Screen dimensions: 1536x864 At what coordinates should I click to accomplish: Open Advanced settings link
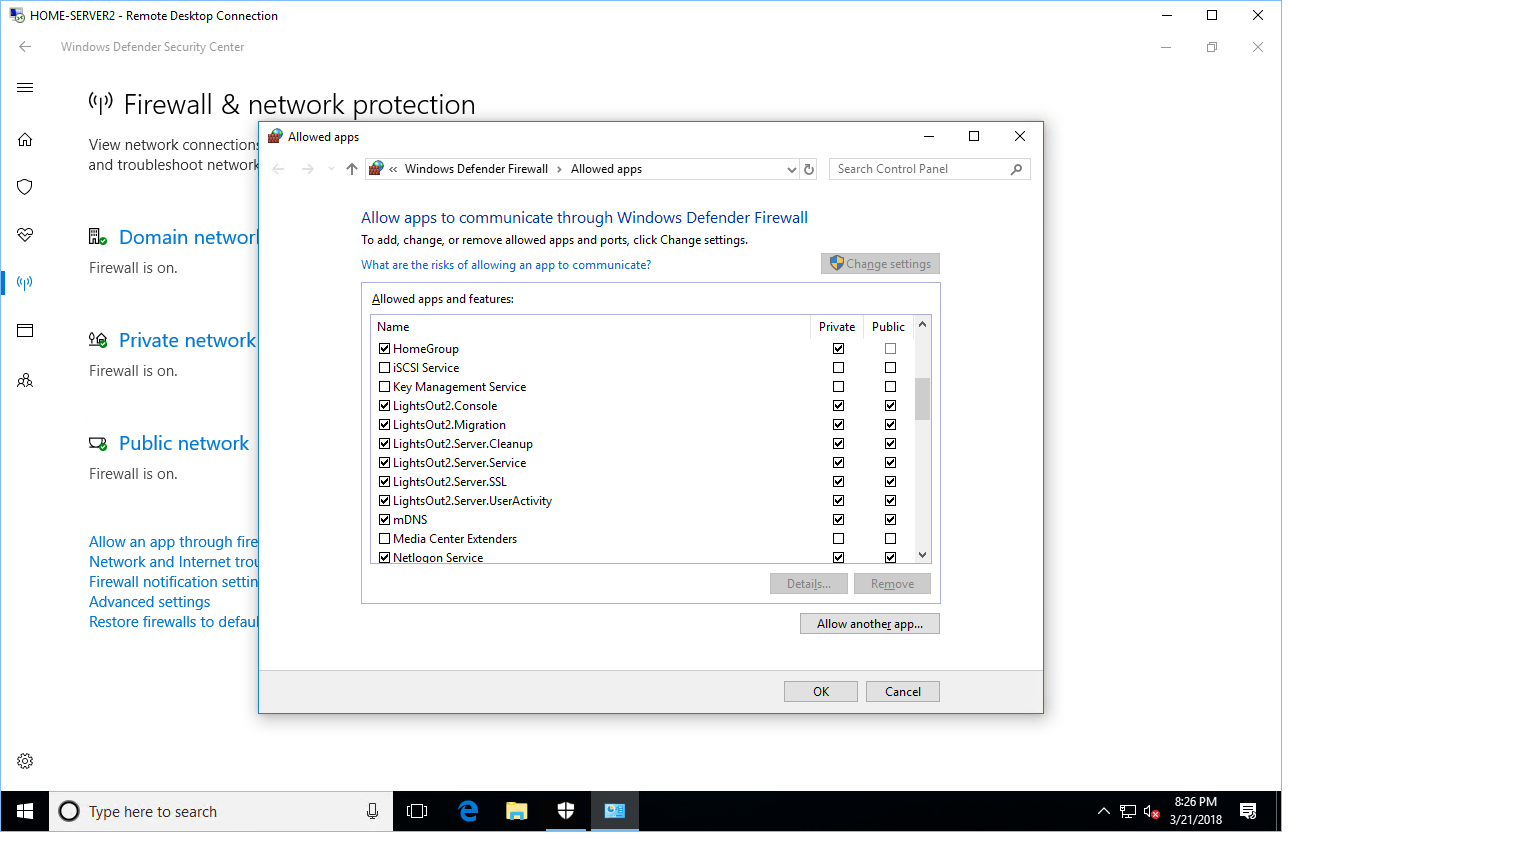tap(150, 602)
